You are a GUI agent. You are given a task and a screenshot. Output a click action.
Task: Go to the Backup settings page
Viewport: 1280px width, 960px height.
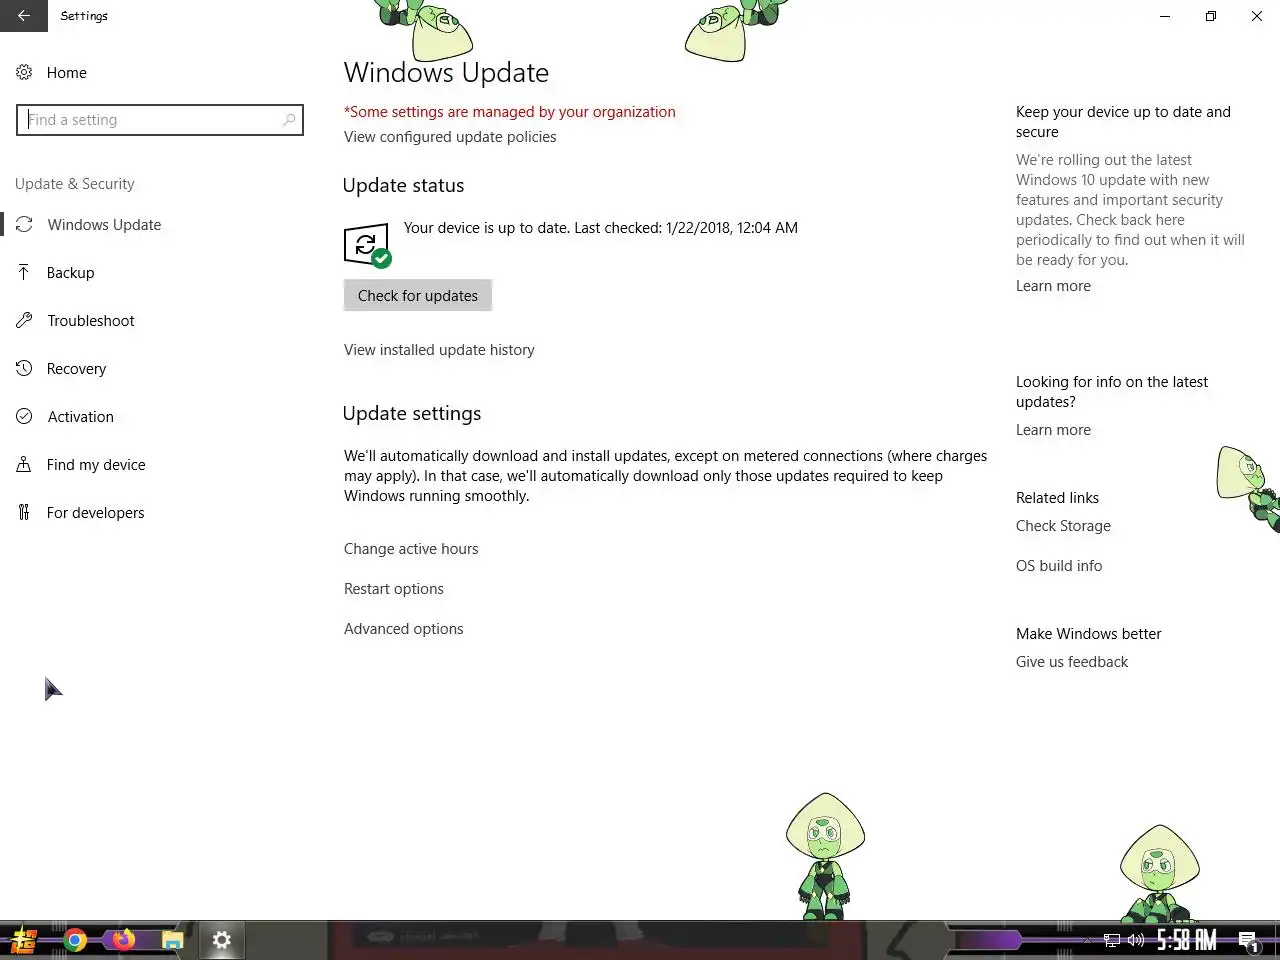click(70, 273)
